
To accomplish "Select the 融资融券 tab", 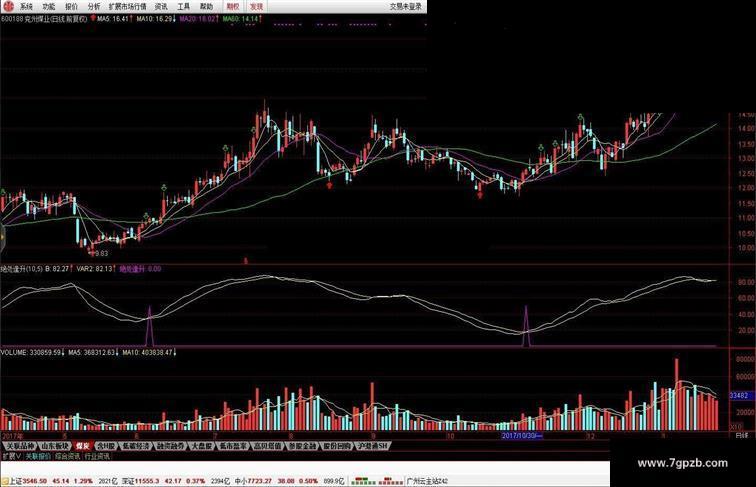I will (170, 446).
